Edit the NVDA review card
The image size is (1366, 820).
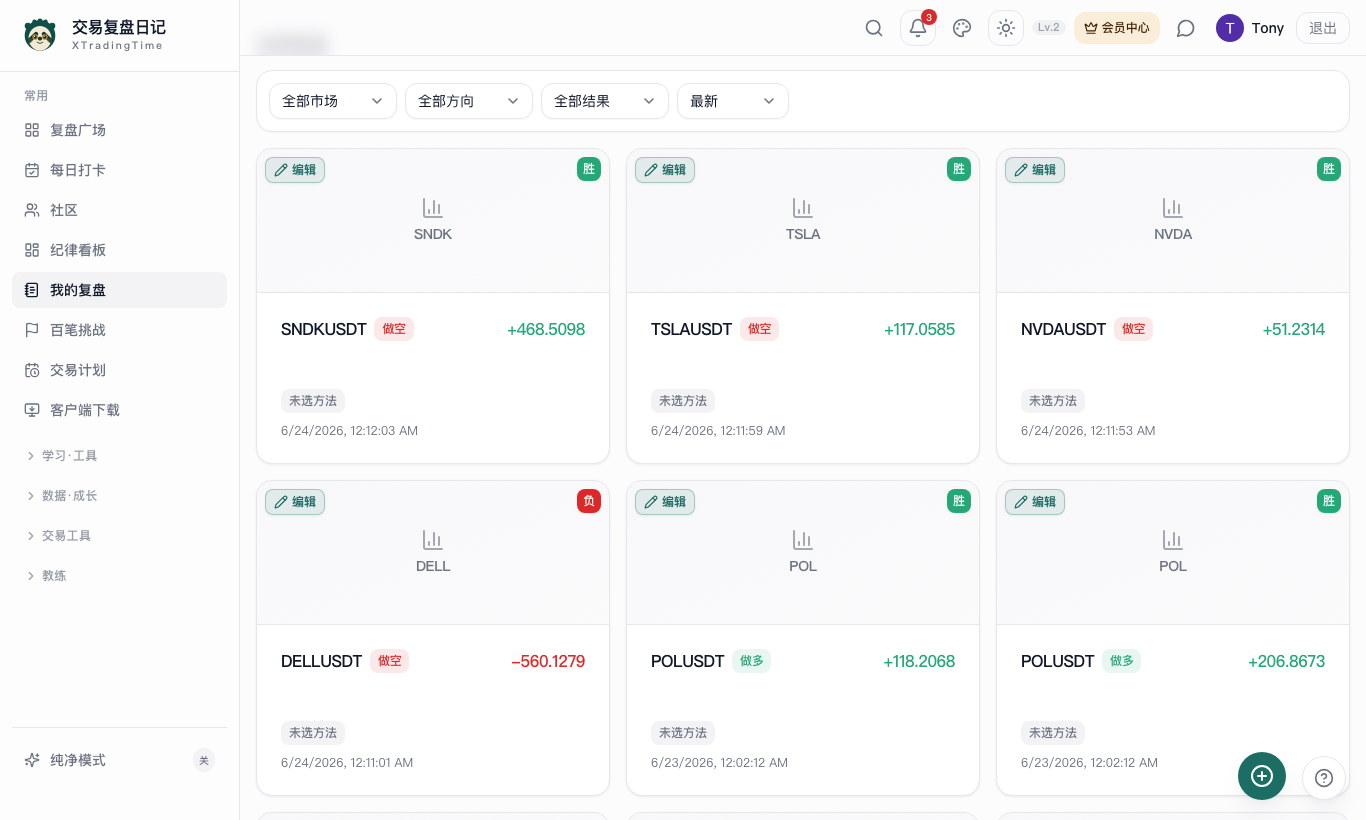1035,170
